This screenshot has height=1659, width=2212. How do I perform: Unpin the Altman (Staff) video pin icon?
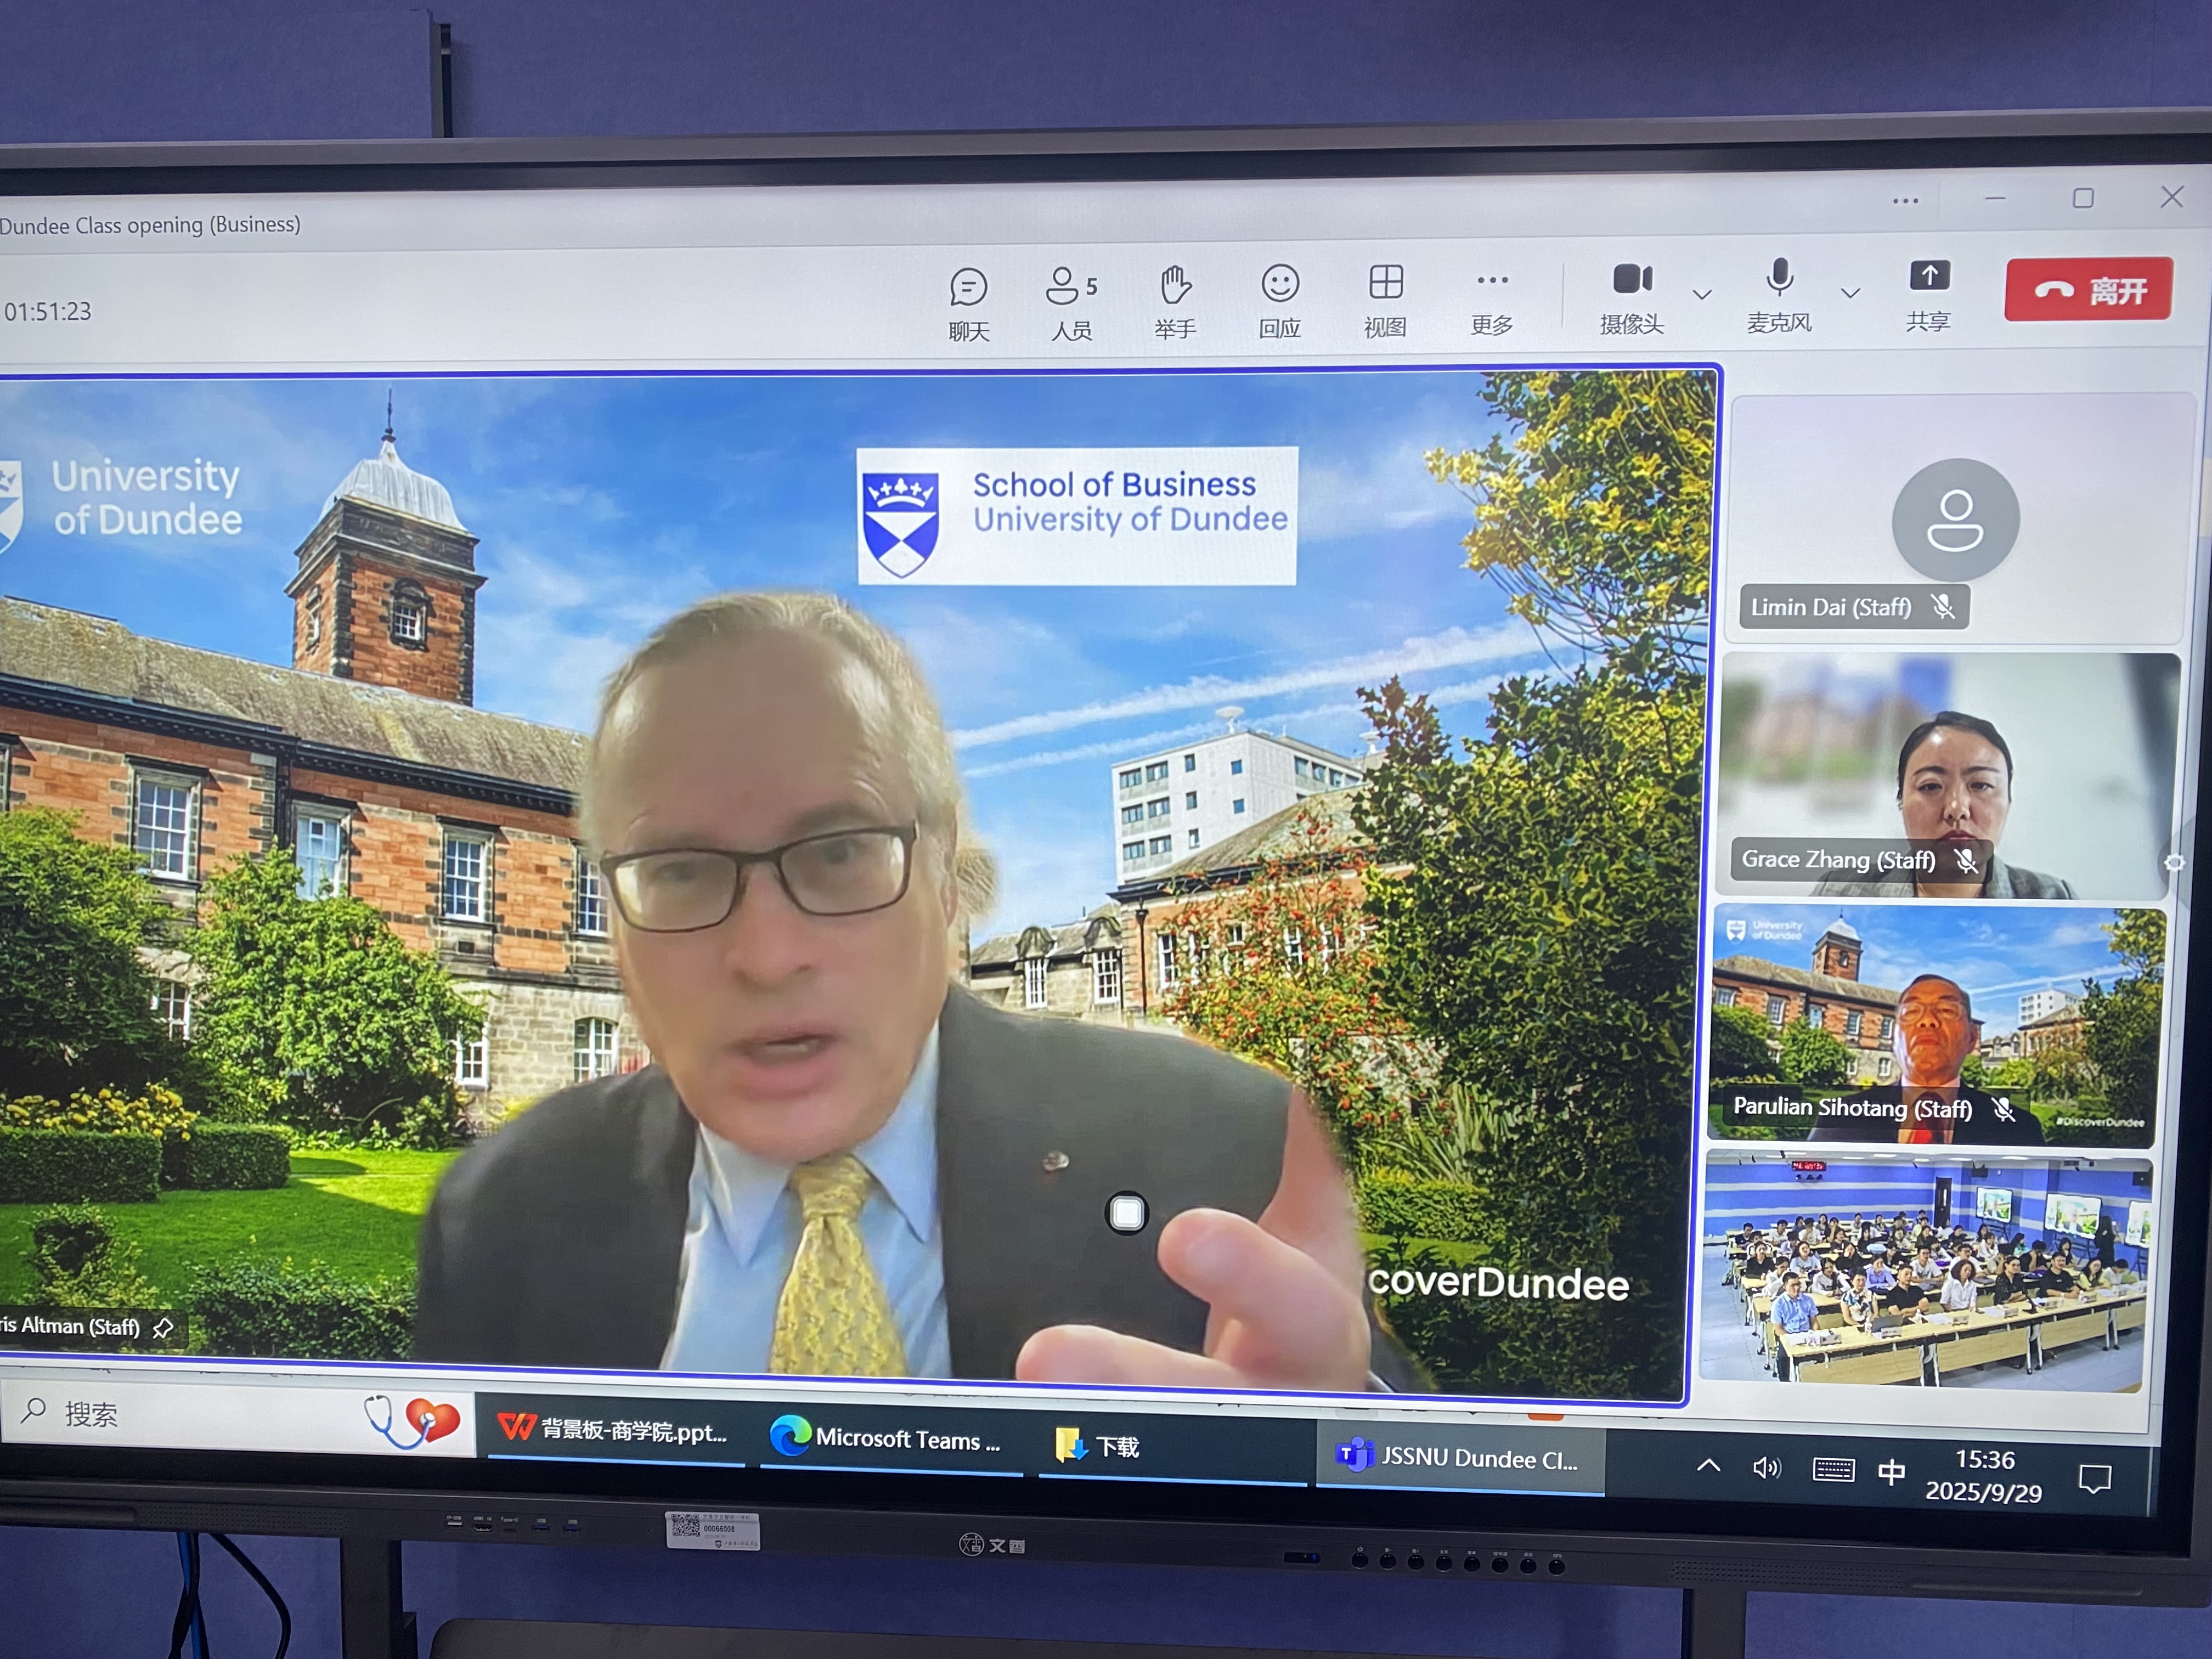click(x=163, y=1327)
